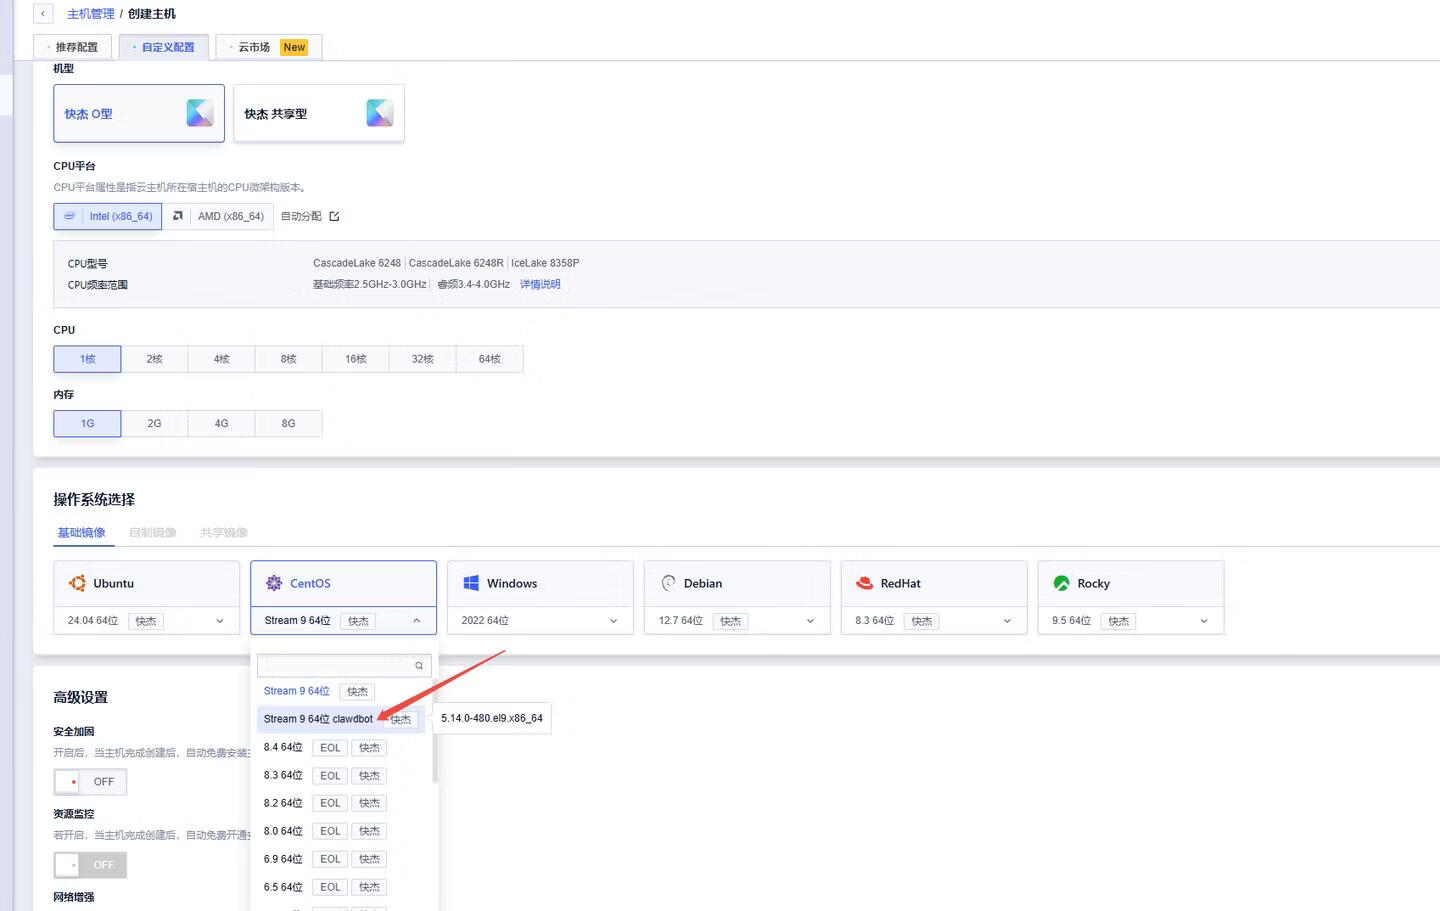Collapse the CentOS Stream 9 version dropdown
The height and width of the screenshot is (911, 1440).
[417, 621]
